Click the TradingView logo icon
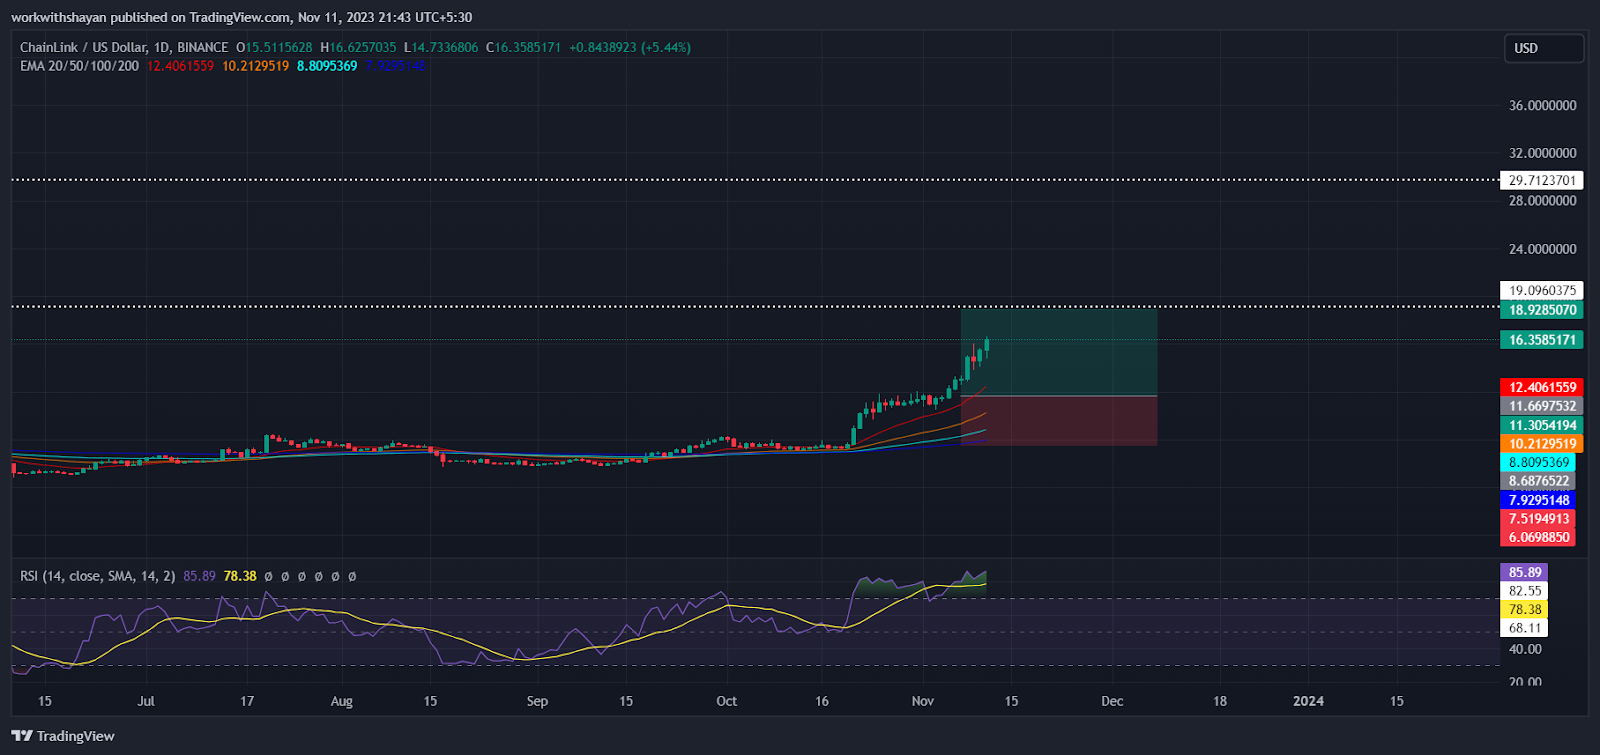Screen dimensions: 1600x755 [22, 736]
